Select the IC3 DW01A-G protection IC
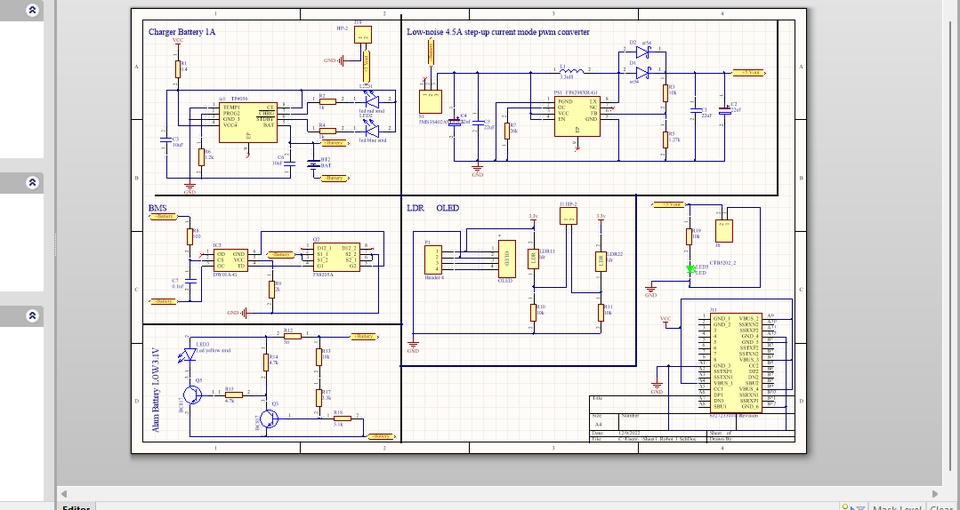Screen dimensions: 960x510 click(x=231, y=260)
